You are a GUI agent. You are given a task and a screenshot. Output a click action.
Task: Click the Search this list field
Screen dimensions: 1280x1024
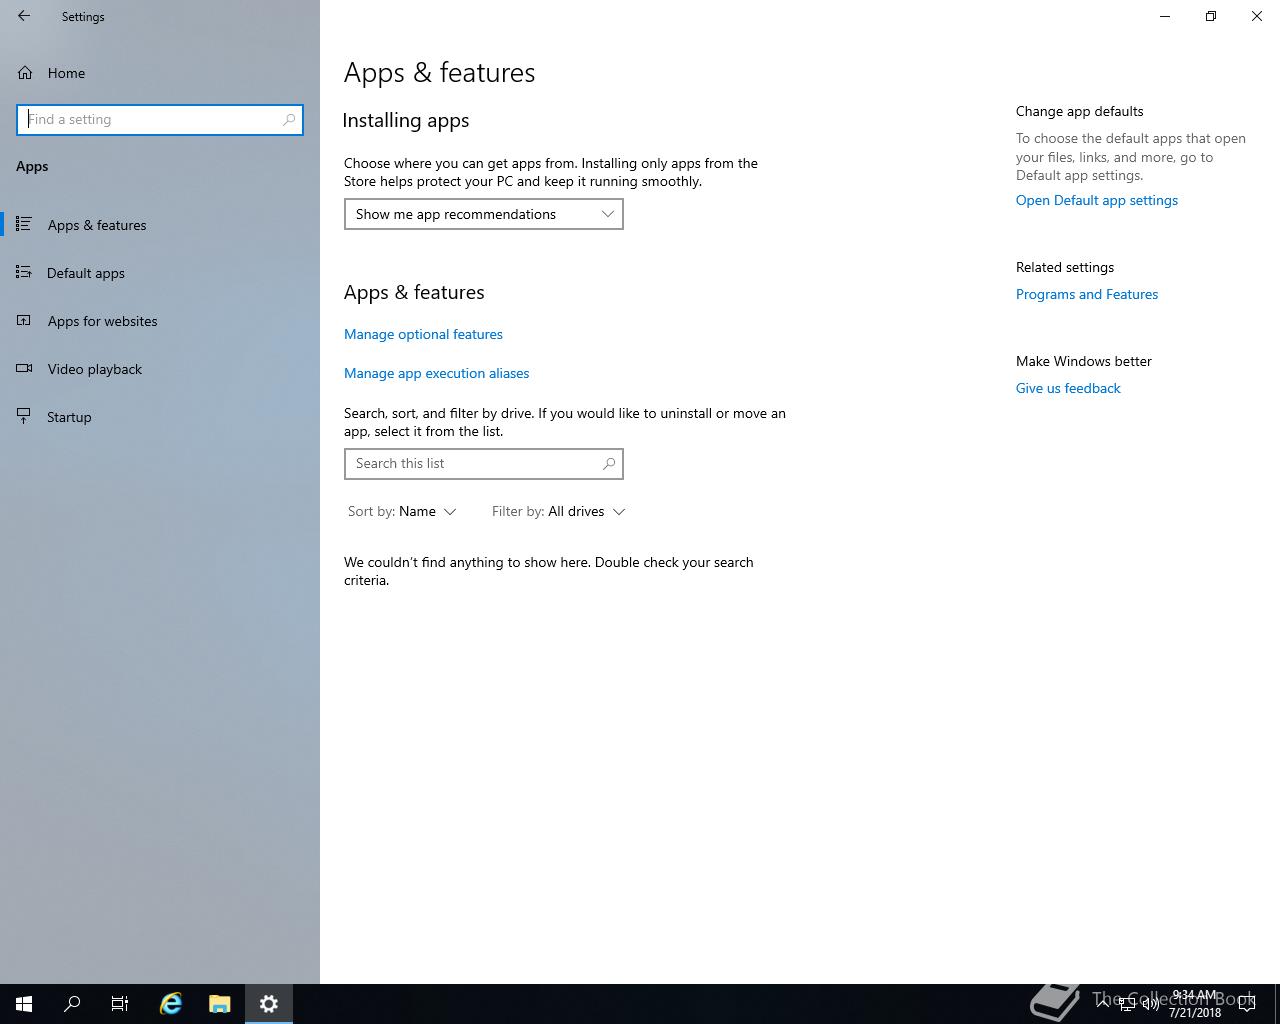coord(484,464)
